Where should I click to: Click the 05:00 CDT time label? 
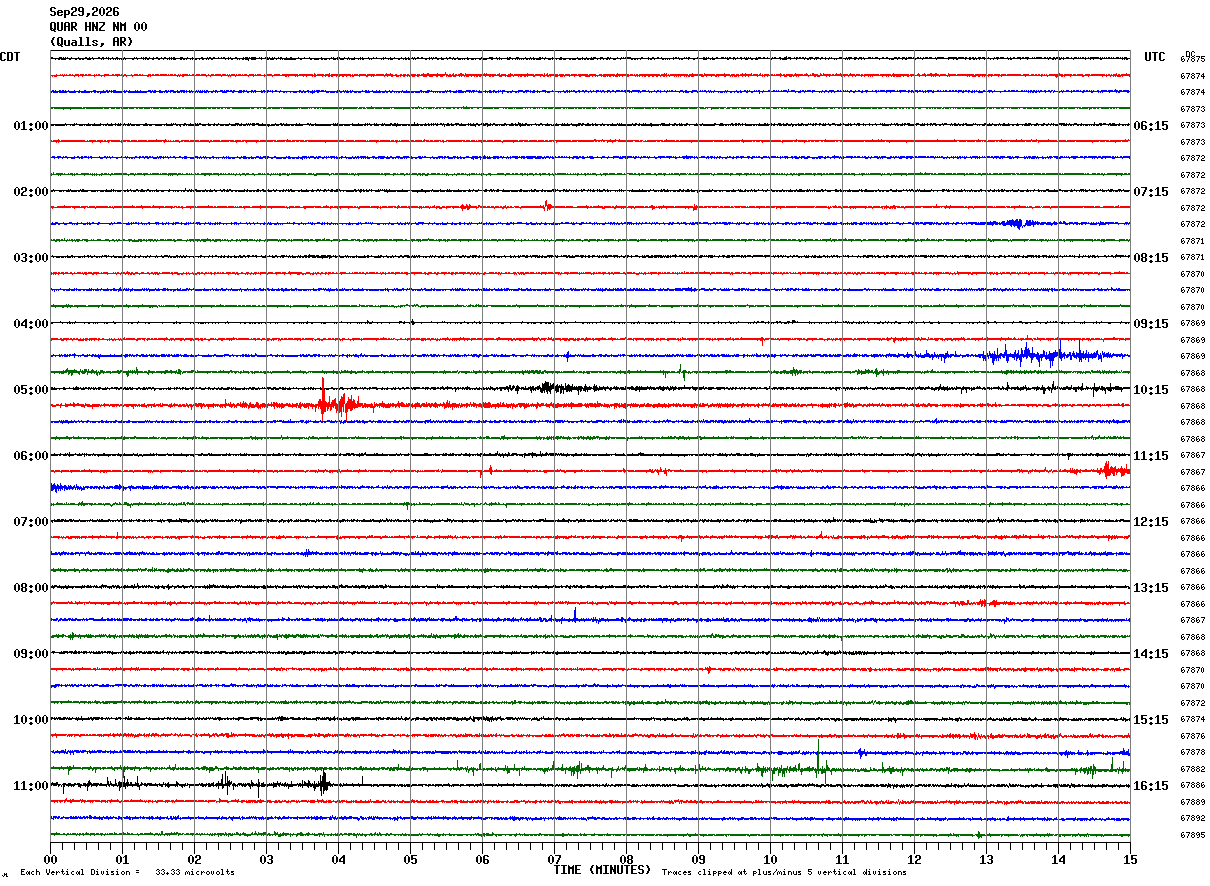pyautogui.click(x=31, y=390)
